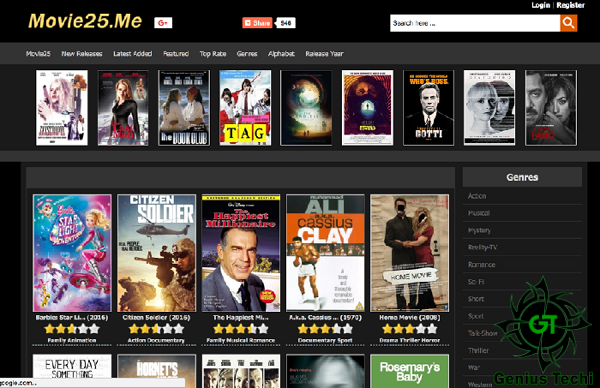Open the Movie25.Me site logo

tap(85, 21)
